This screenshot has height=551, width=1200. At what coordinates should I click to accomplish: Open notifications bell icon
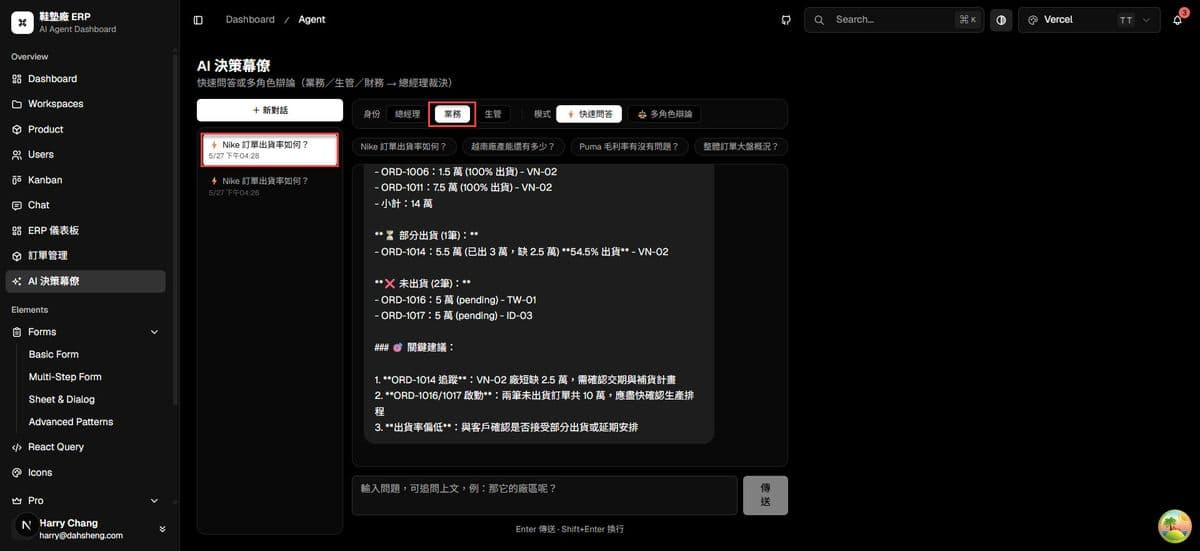pyautogui.click(x=1178, y=20)
